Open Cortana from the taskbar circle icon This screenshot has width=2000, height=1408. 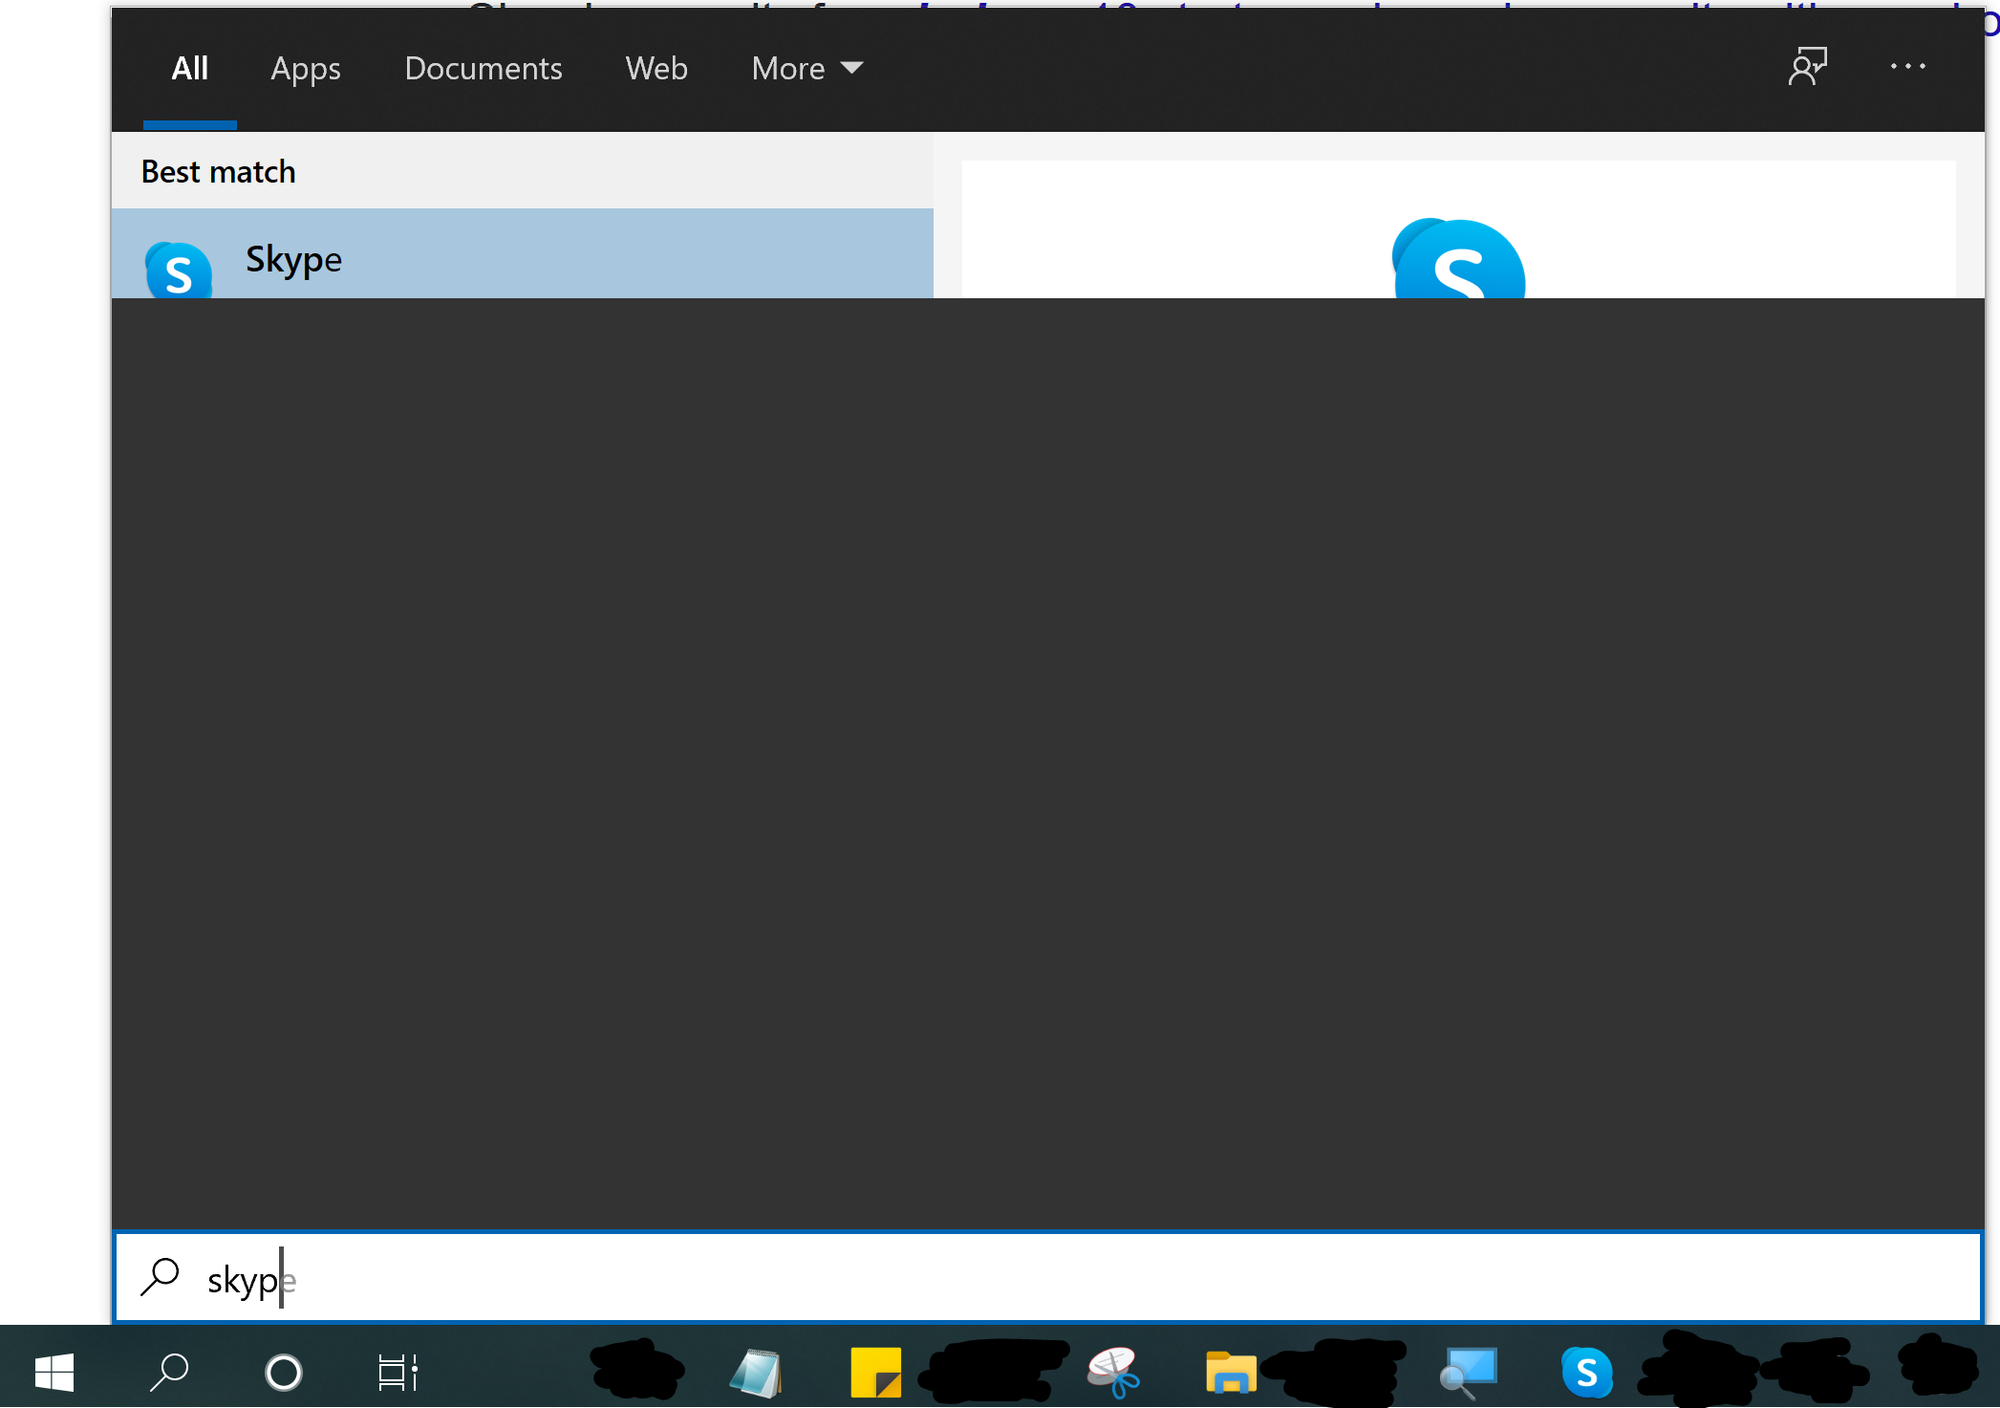click(x=283, y=1372)
